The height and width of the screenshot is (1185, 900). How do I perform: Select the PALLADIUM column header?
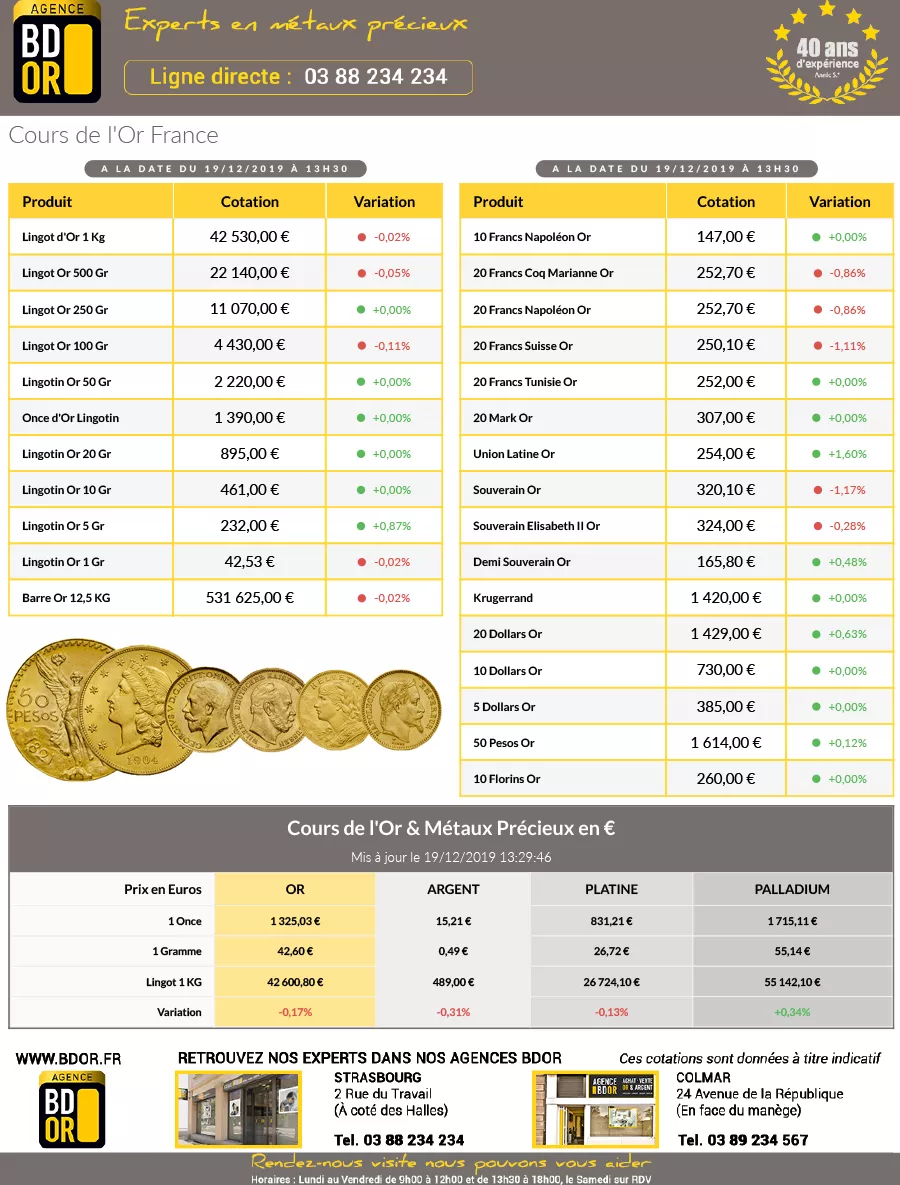click(792, 889)
